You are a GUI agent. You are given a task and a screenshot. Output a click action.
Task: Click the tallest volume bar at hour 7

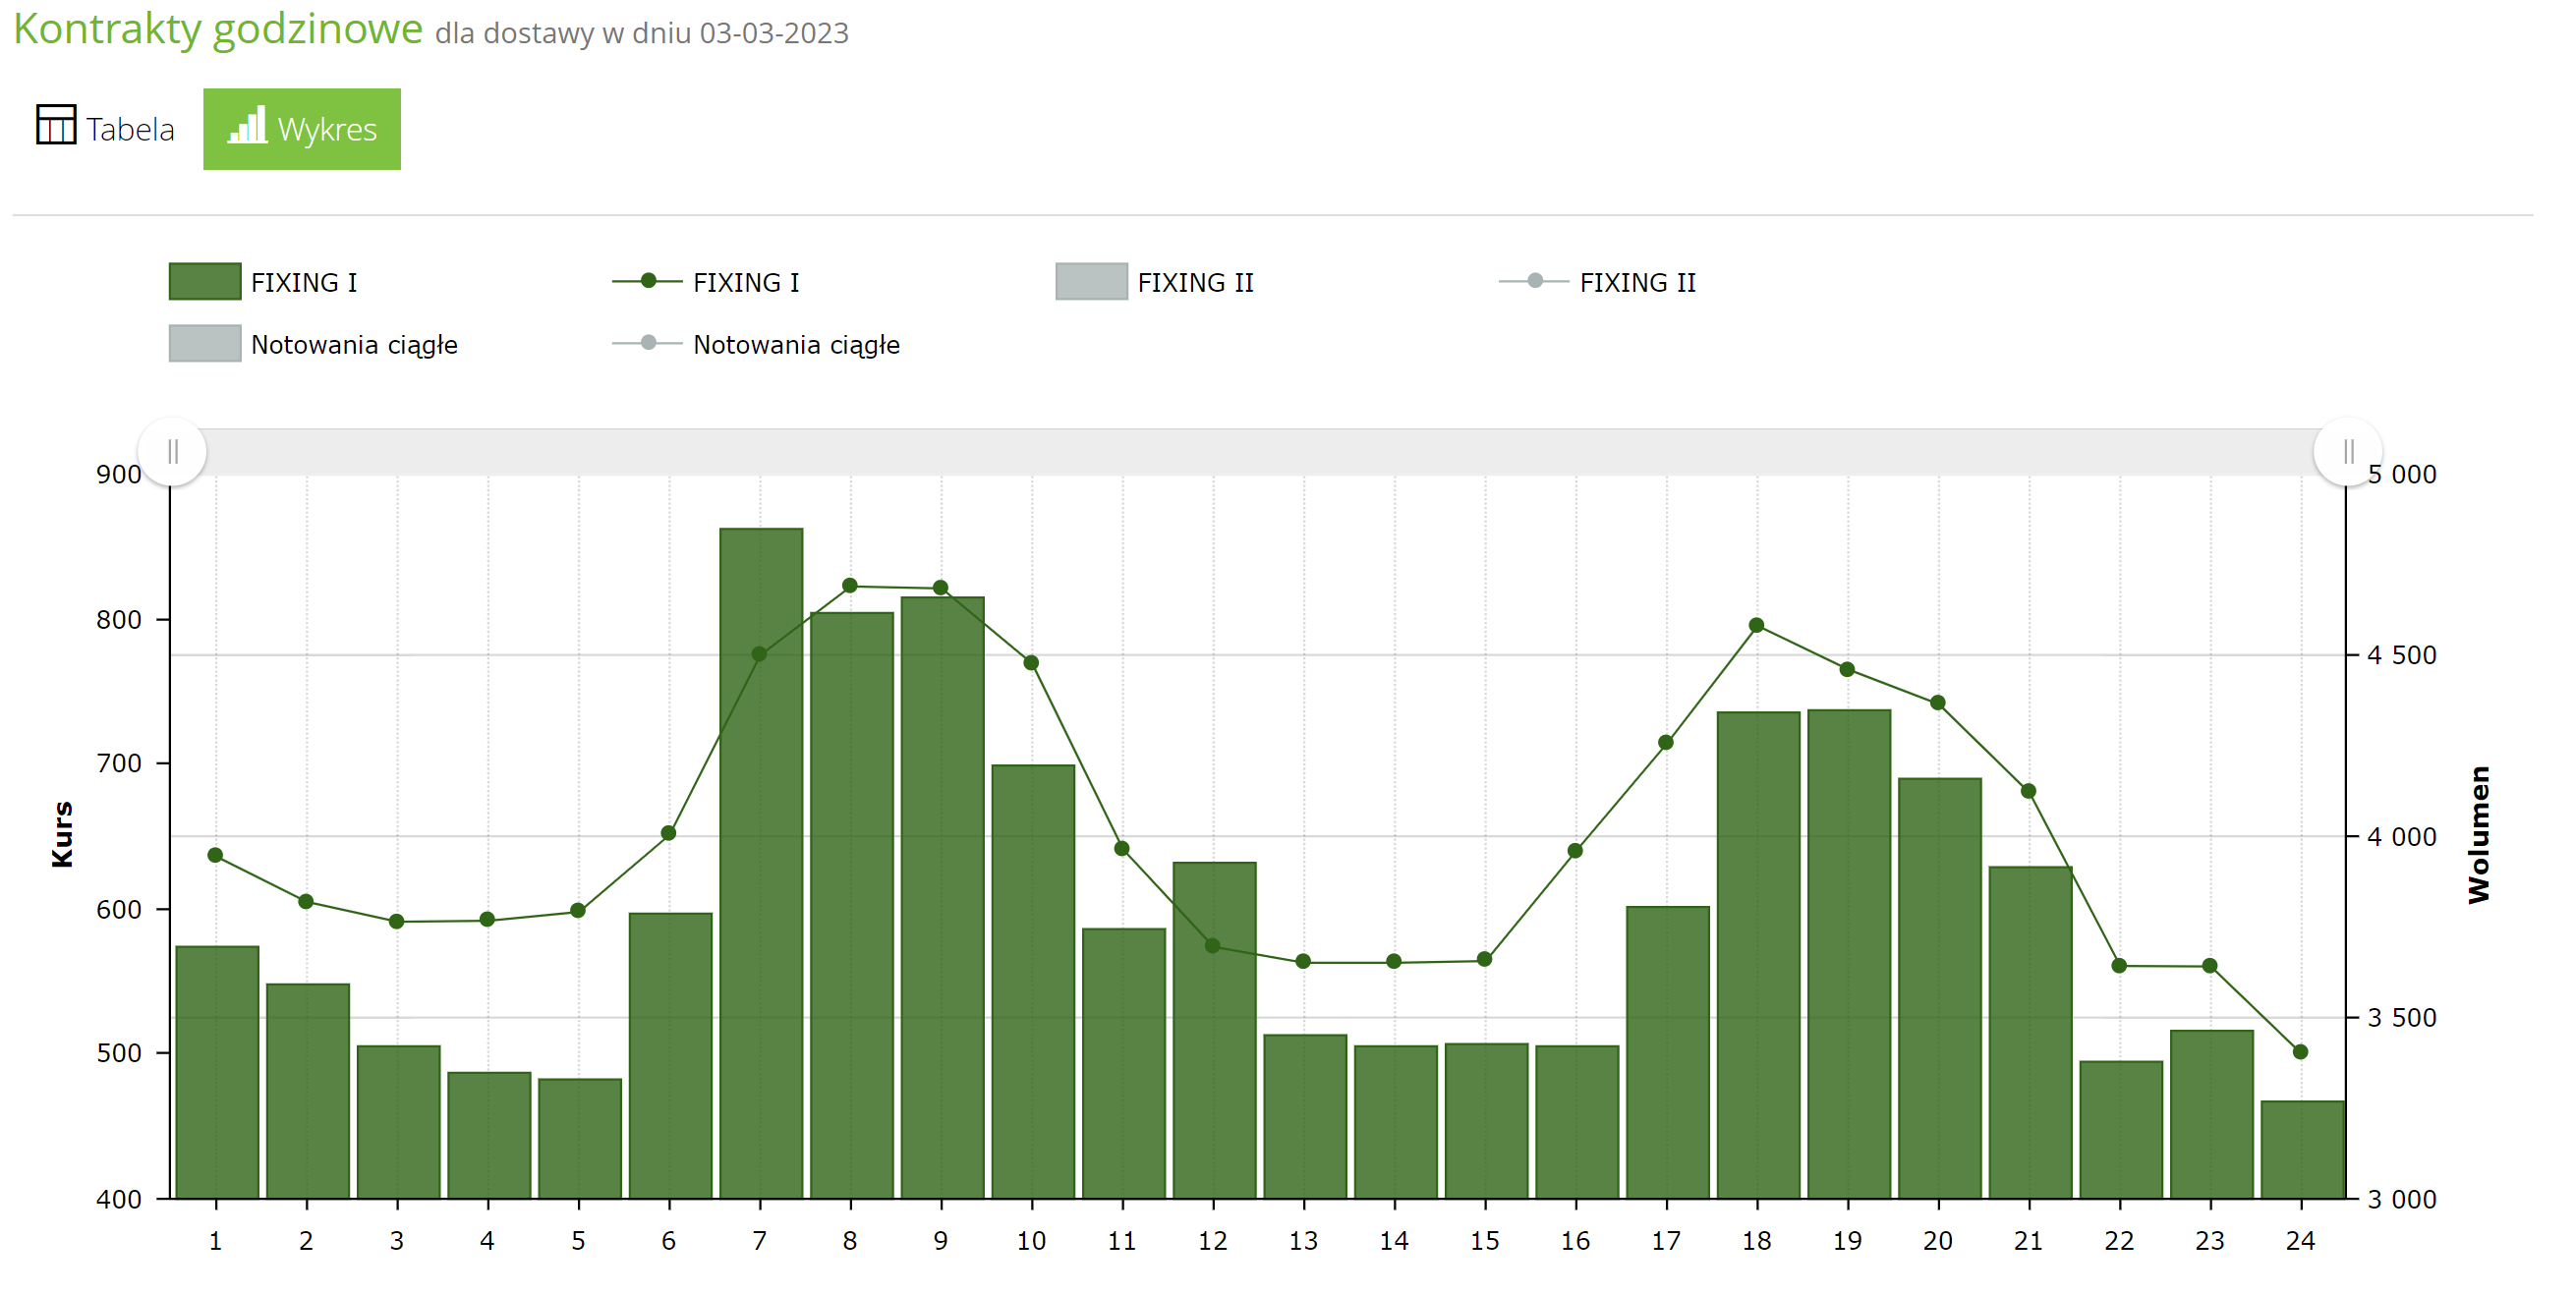point(761,900)
